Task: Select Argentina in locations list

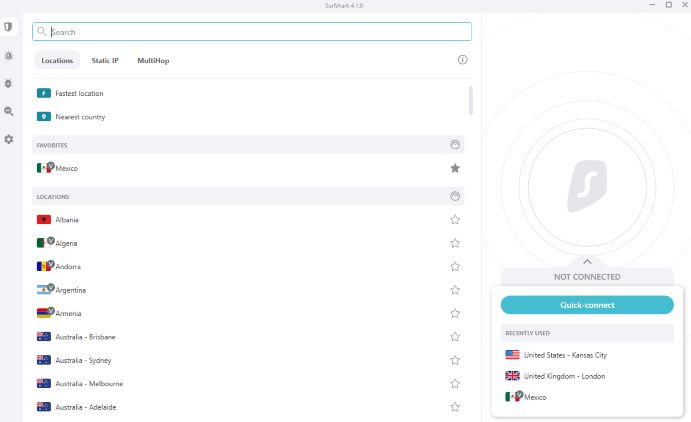Action: 248,290
